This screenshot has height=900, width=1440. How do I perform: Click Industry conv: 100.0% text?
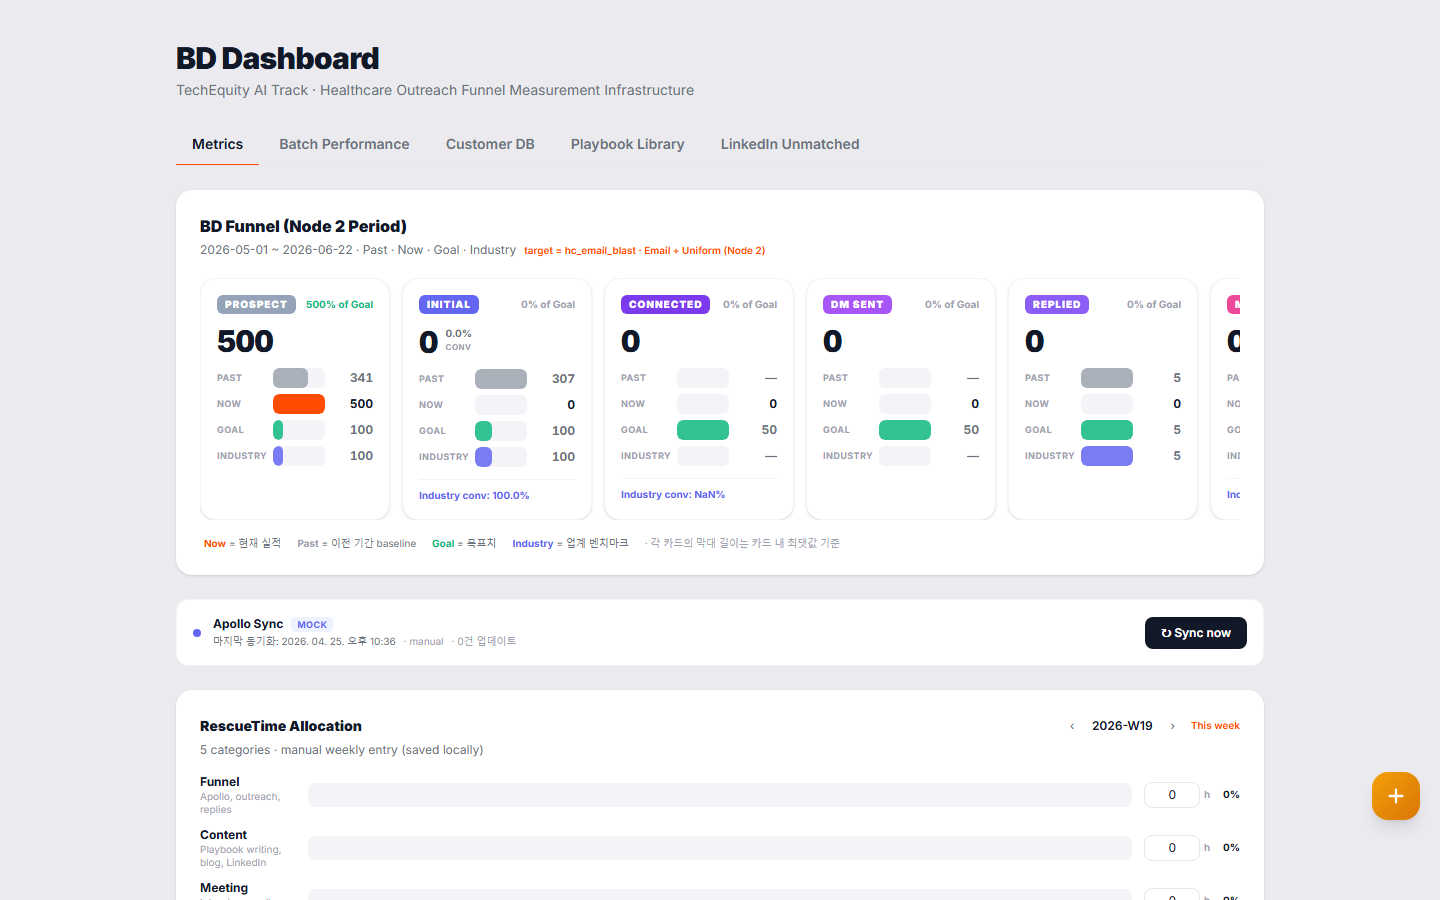point(474,496)
